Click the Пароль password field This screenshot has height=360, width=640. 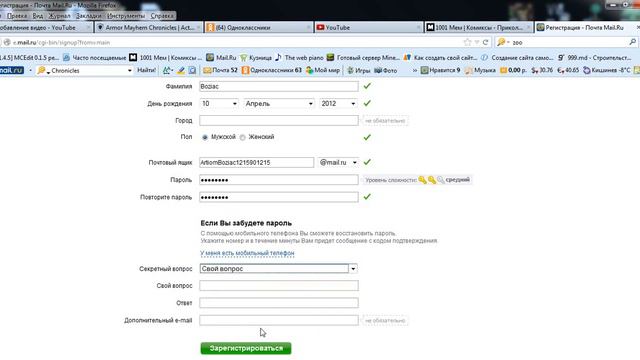click(279, 180)
